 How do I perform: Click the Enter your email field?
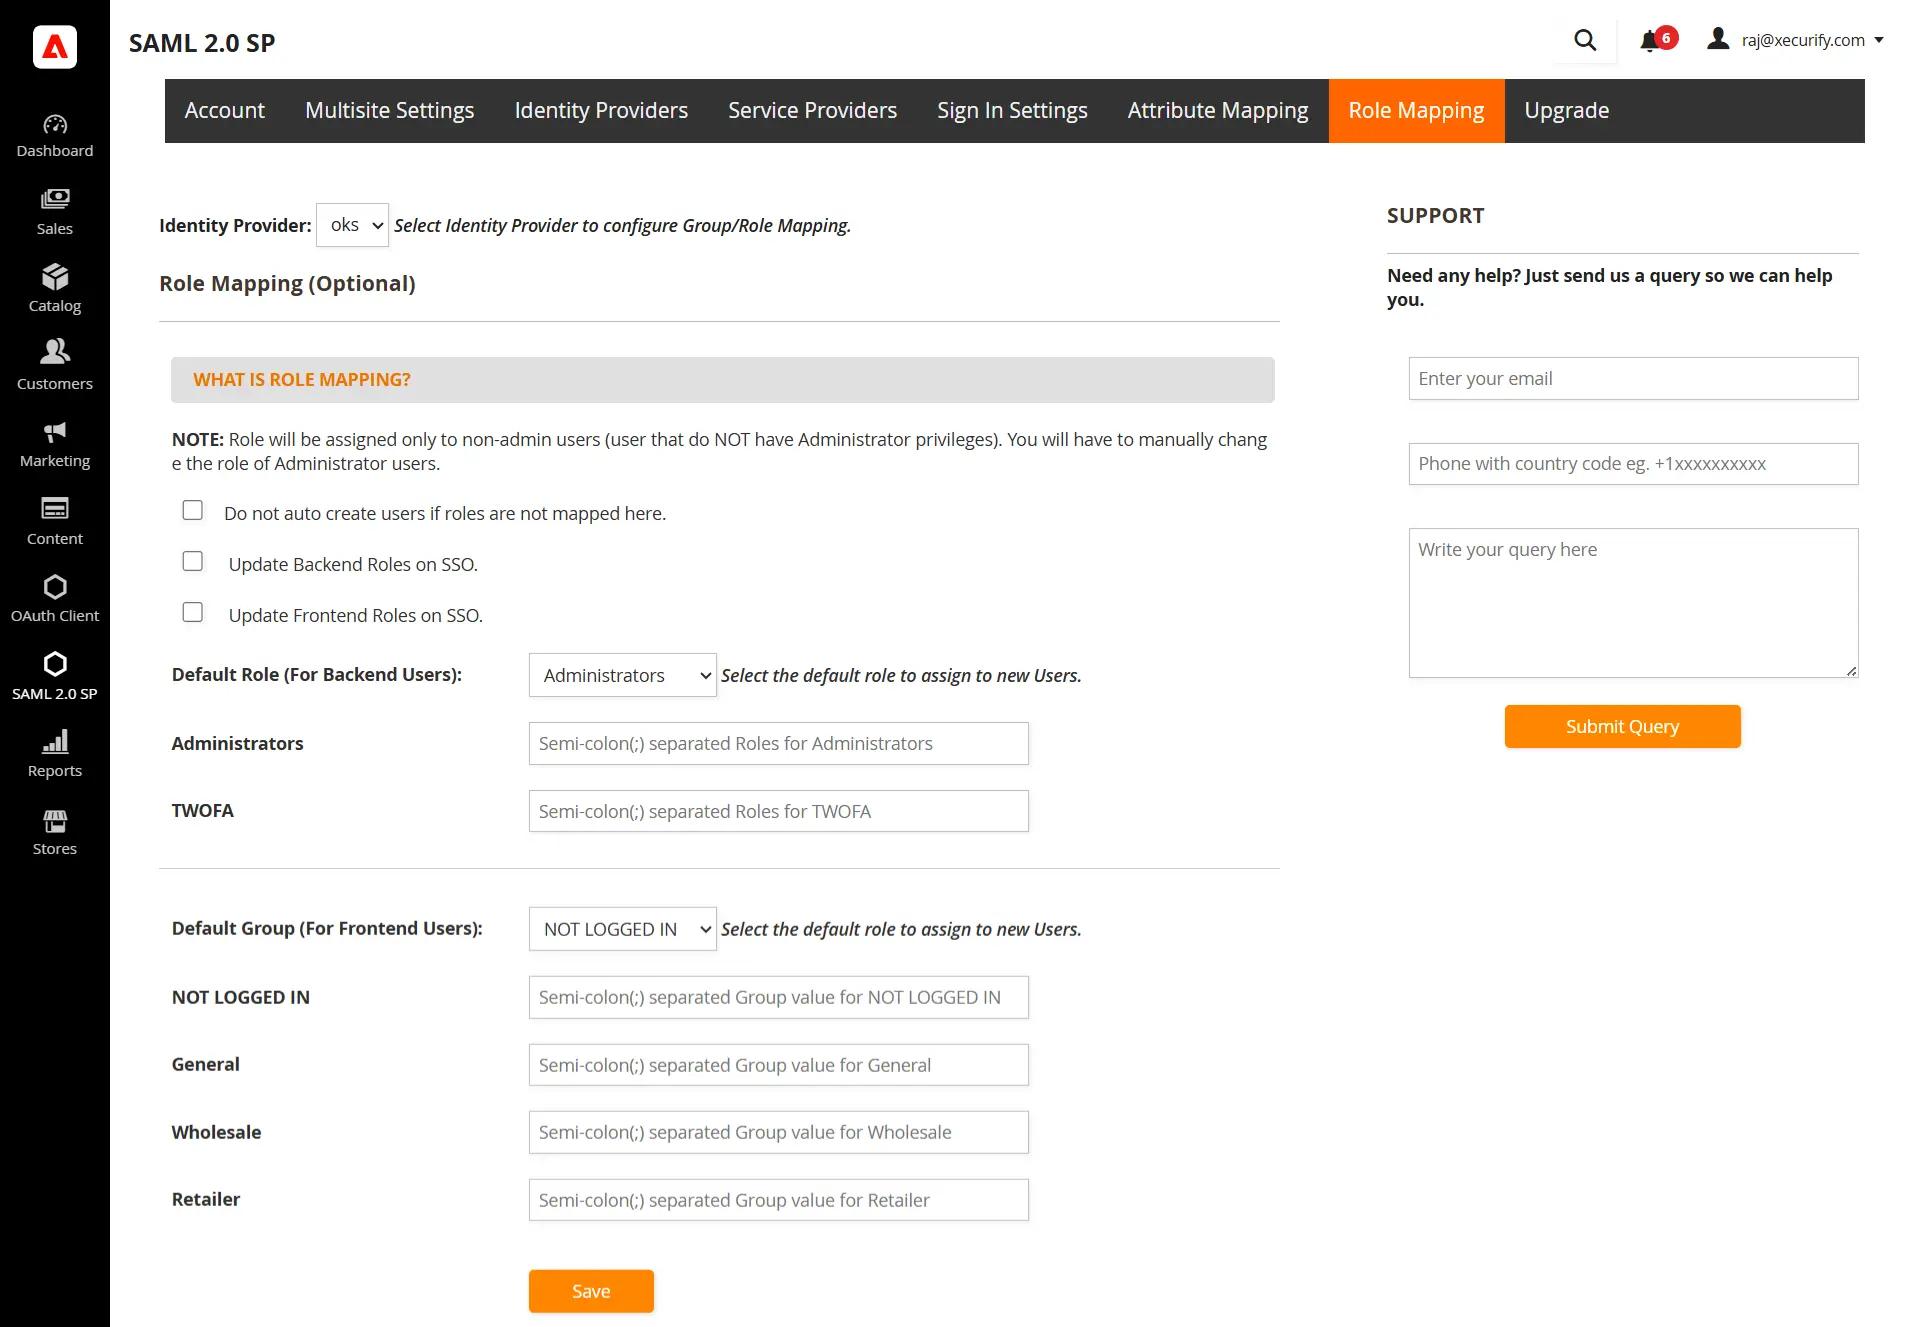pyautogui.click(x=1633, y=379)
